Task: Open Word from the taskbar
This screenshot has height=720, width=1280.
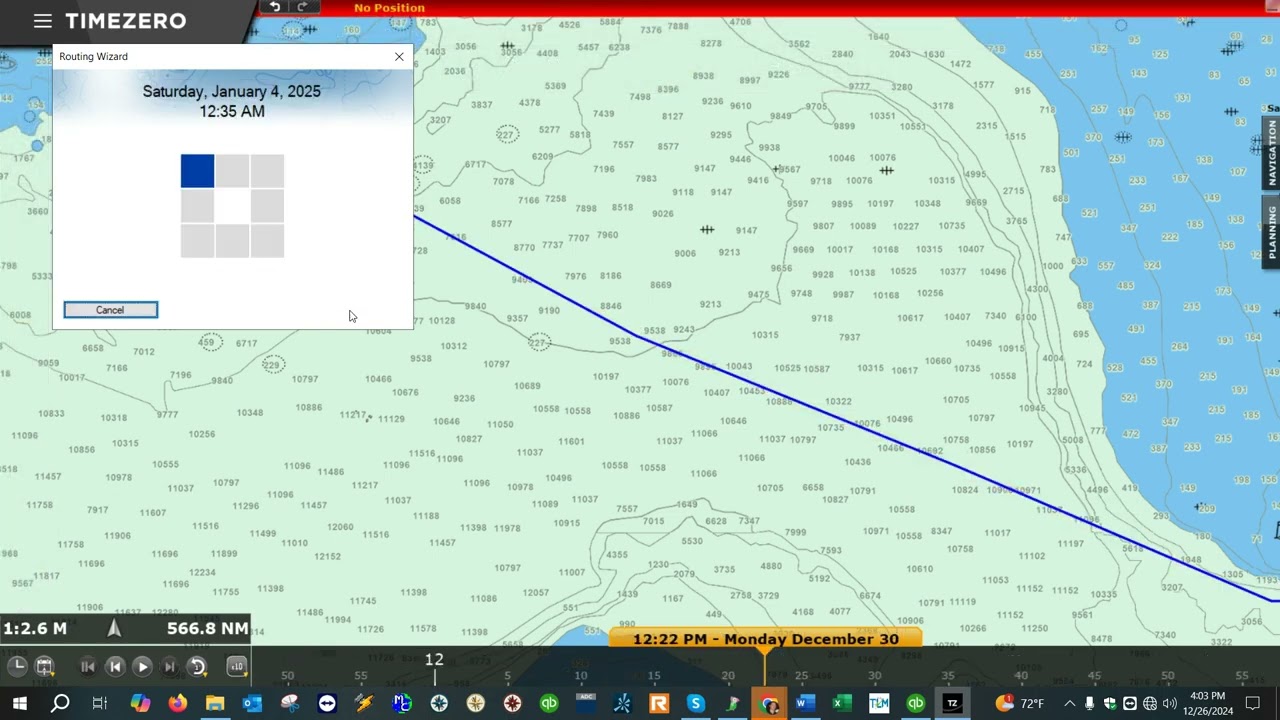Action: tap(805, 704)
